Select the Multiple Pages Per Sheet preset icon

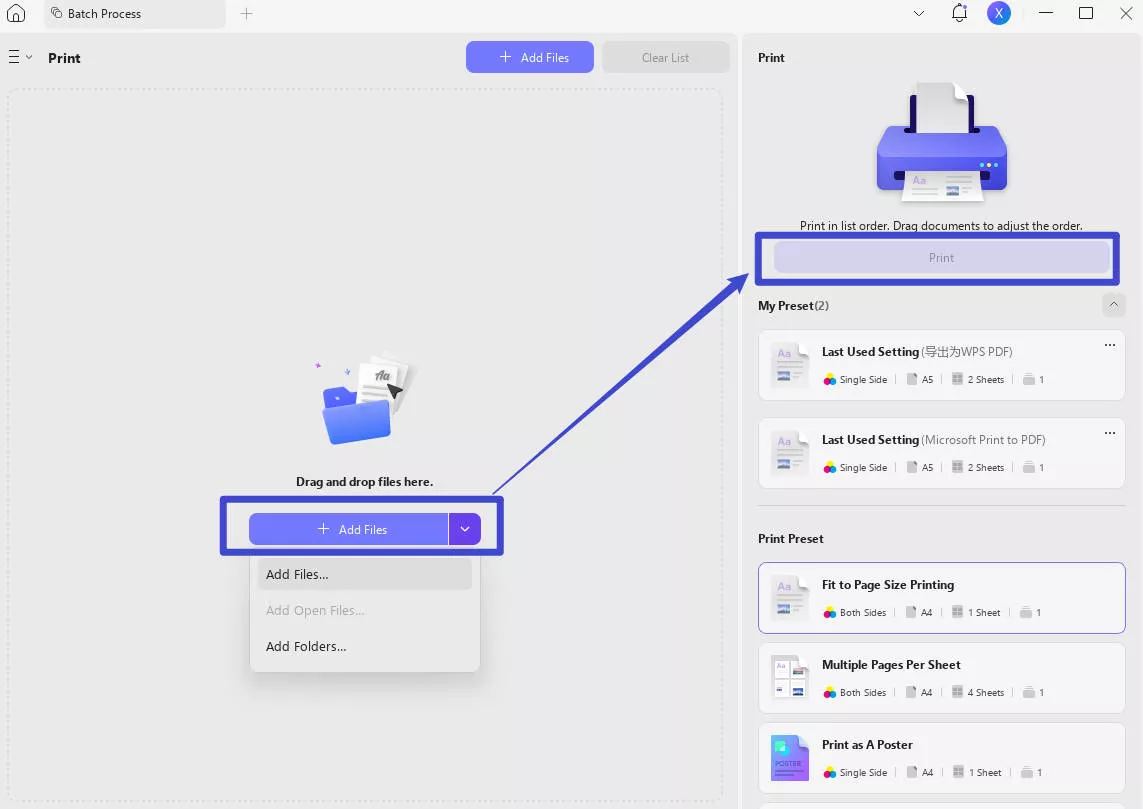789,679
